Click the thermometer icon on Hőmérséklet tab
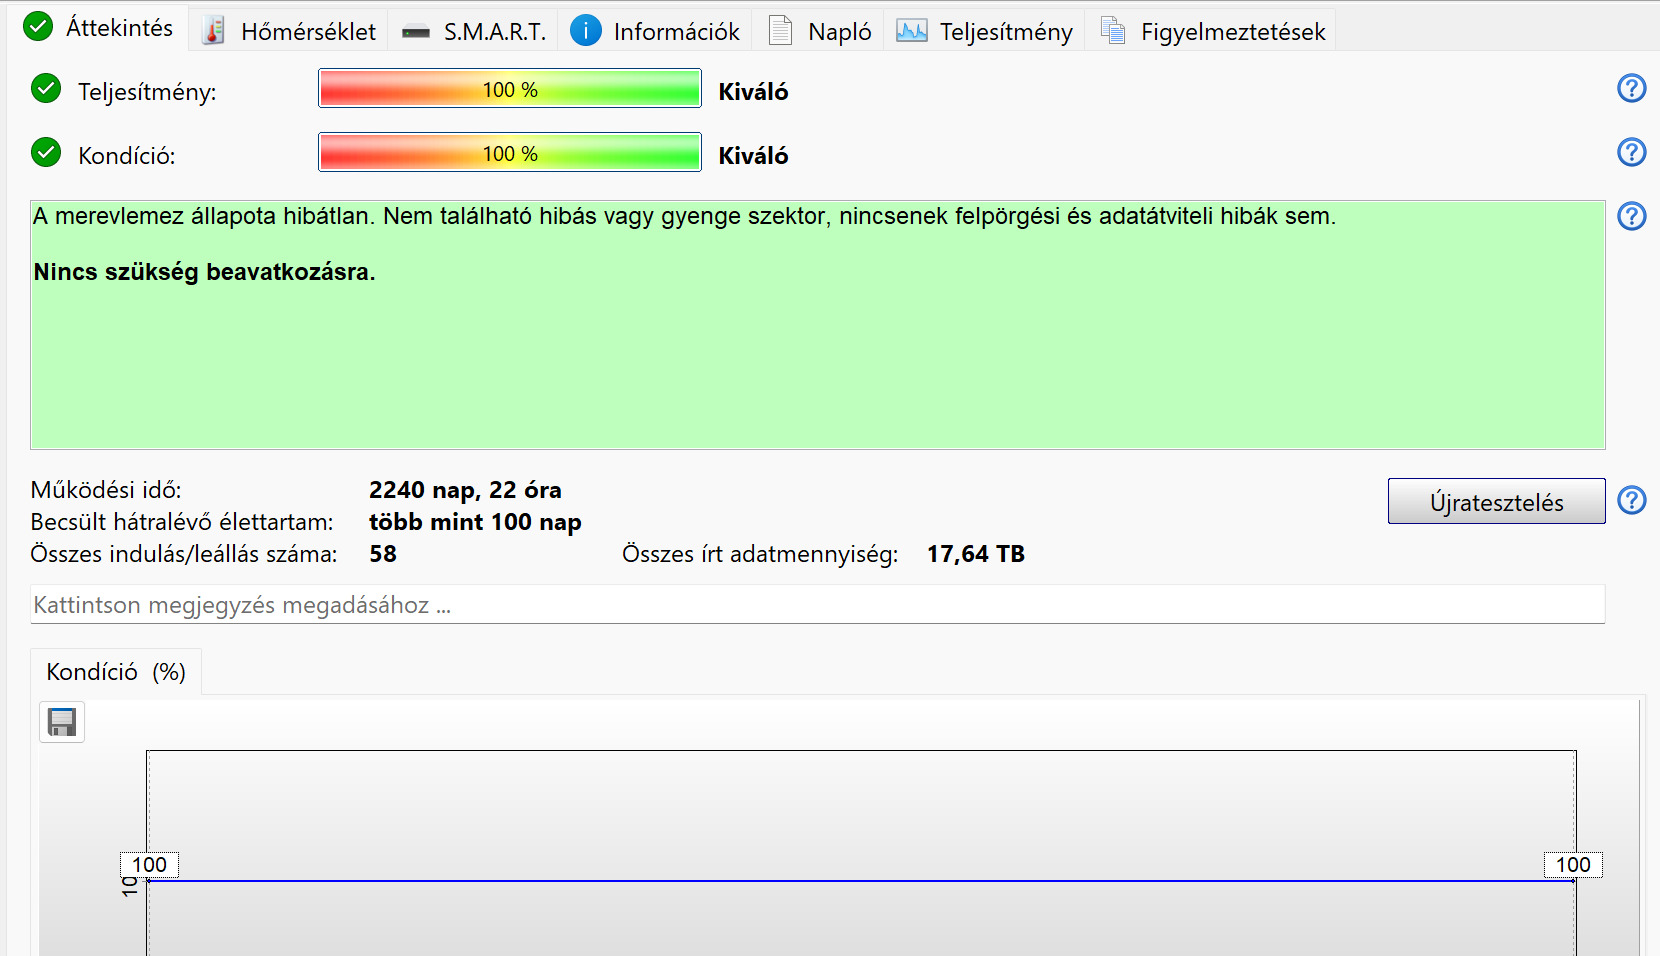 point(213,31)
